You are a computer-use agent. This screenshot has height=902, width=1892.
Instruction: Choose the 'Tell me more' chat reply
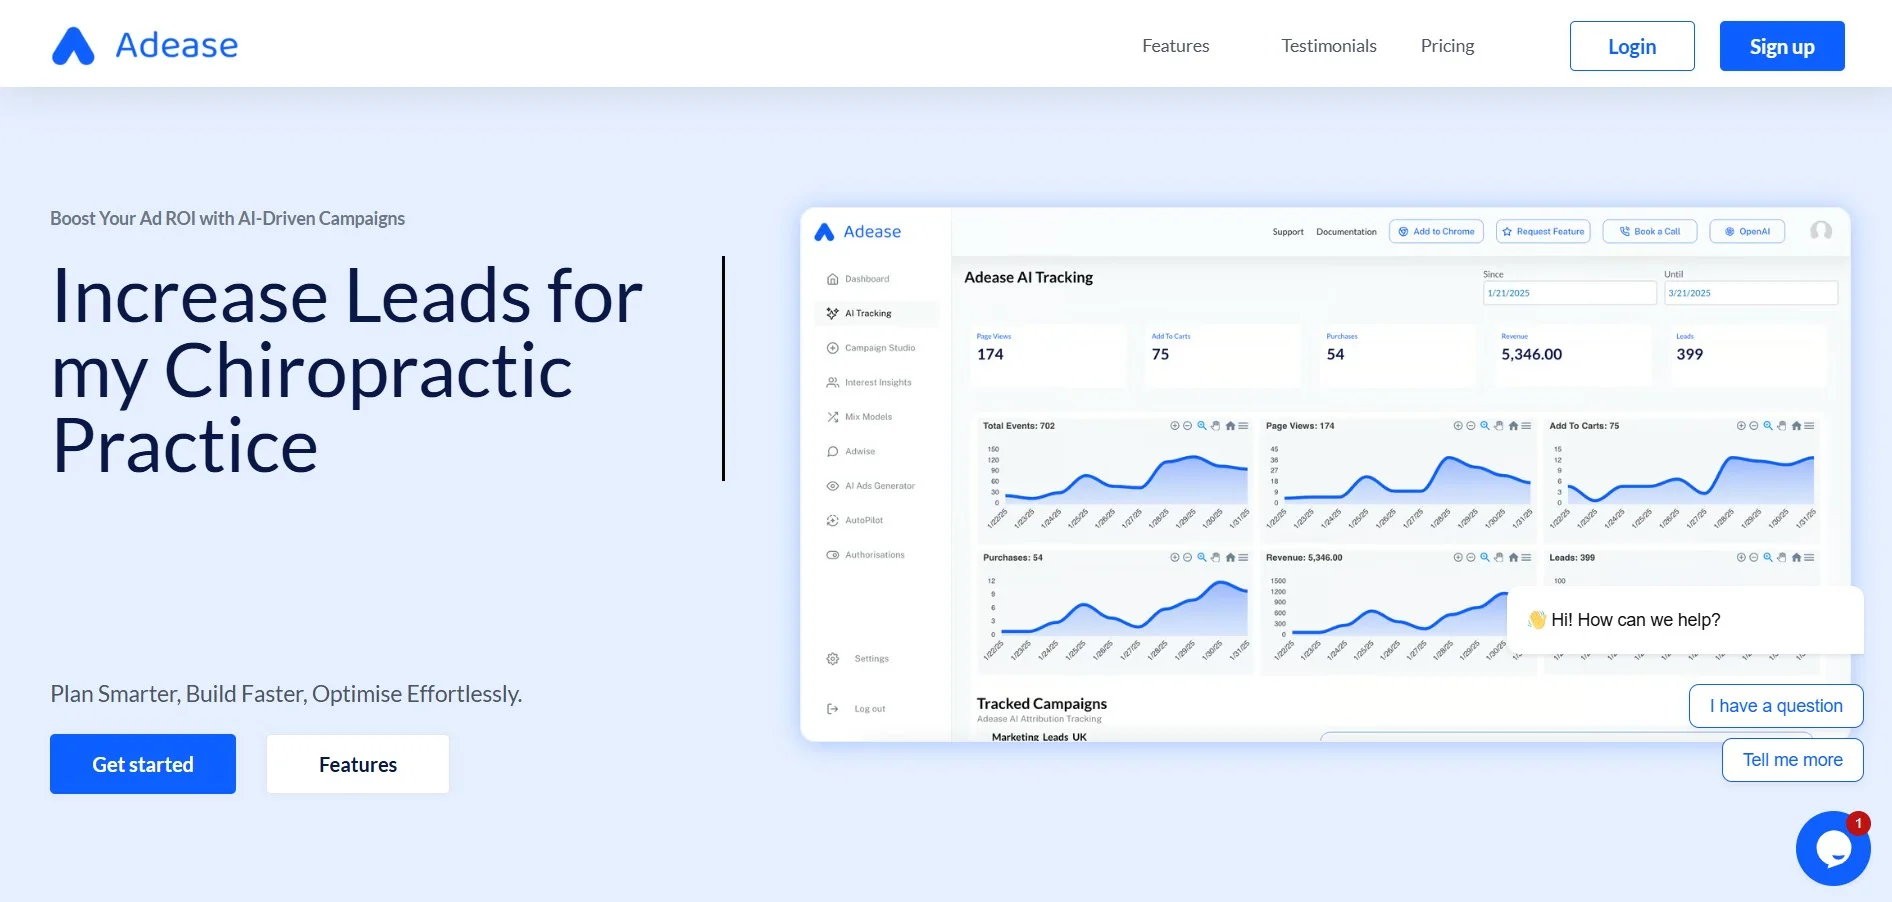click(1792, 760)
